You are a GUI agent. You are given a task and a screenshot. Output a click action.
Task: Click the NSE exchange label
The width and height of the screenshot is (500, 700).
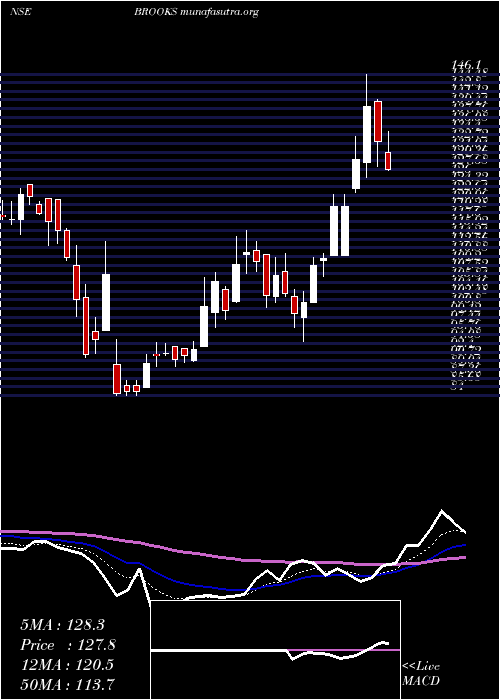pos(20,12)
